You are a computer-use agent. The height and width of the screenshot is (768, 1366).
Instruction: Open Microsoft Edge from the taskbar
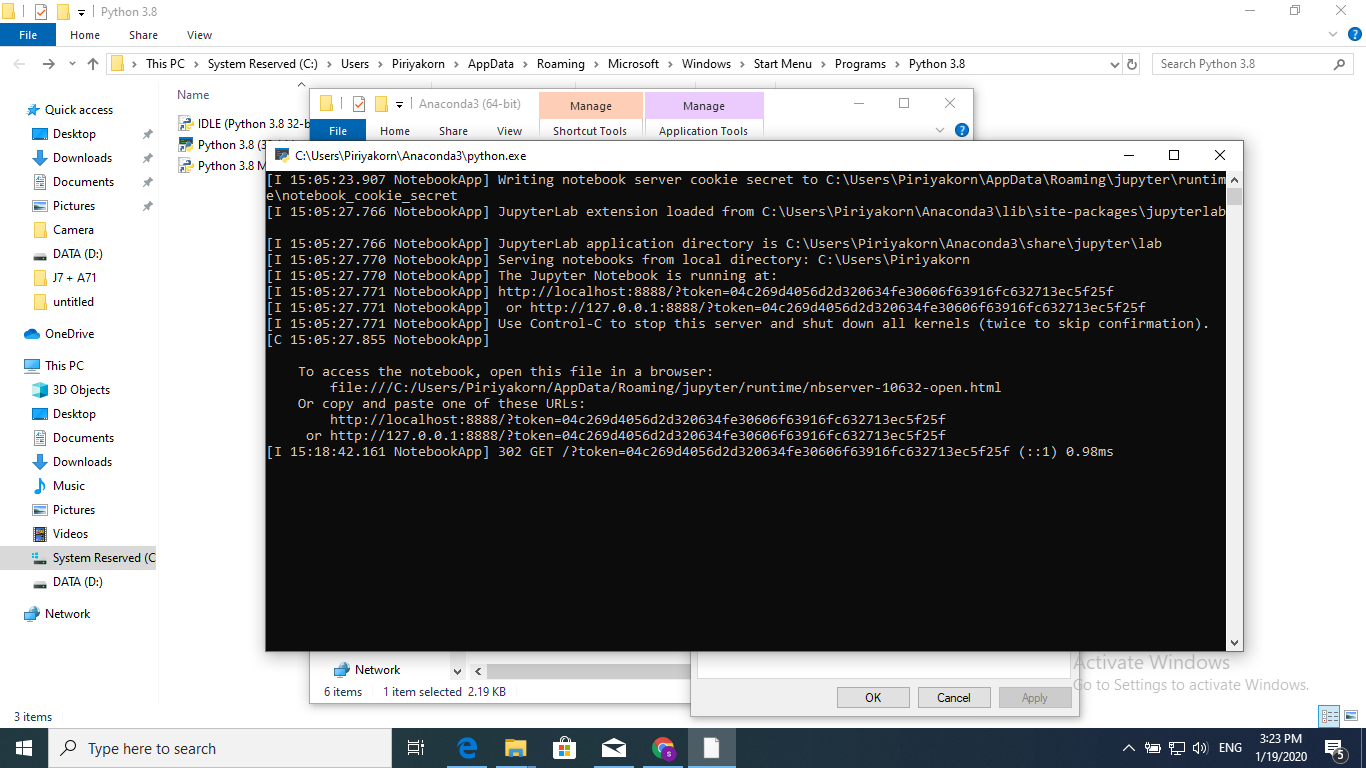[x=466, y=747]
